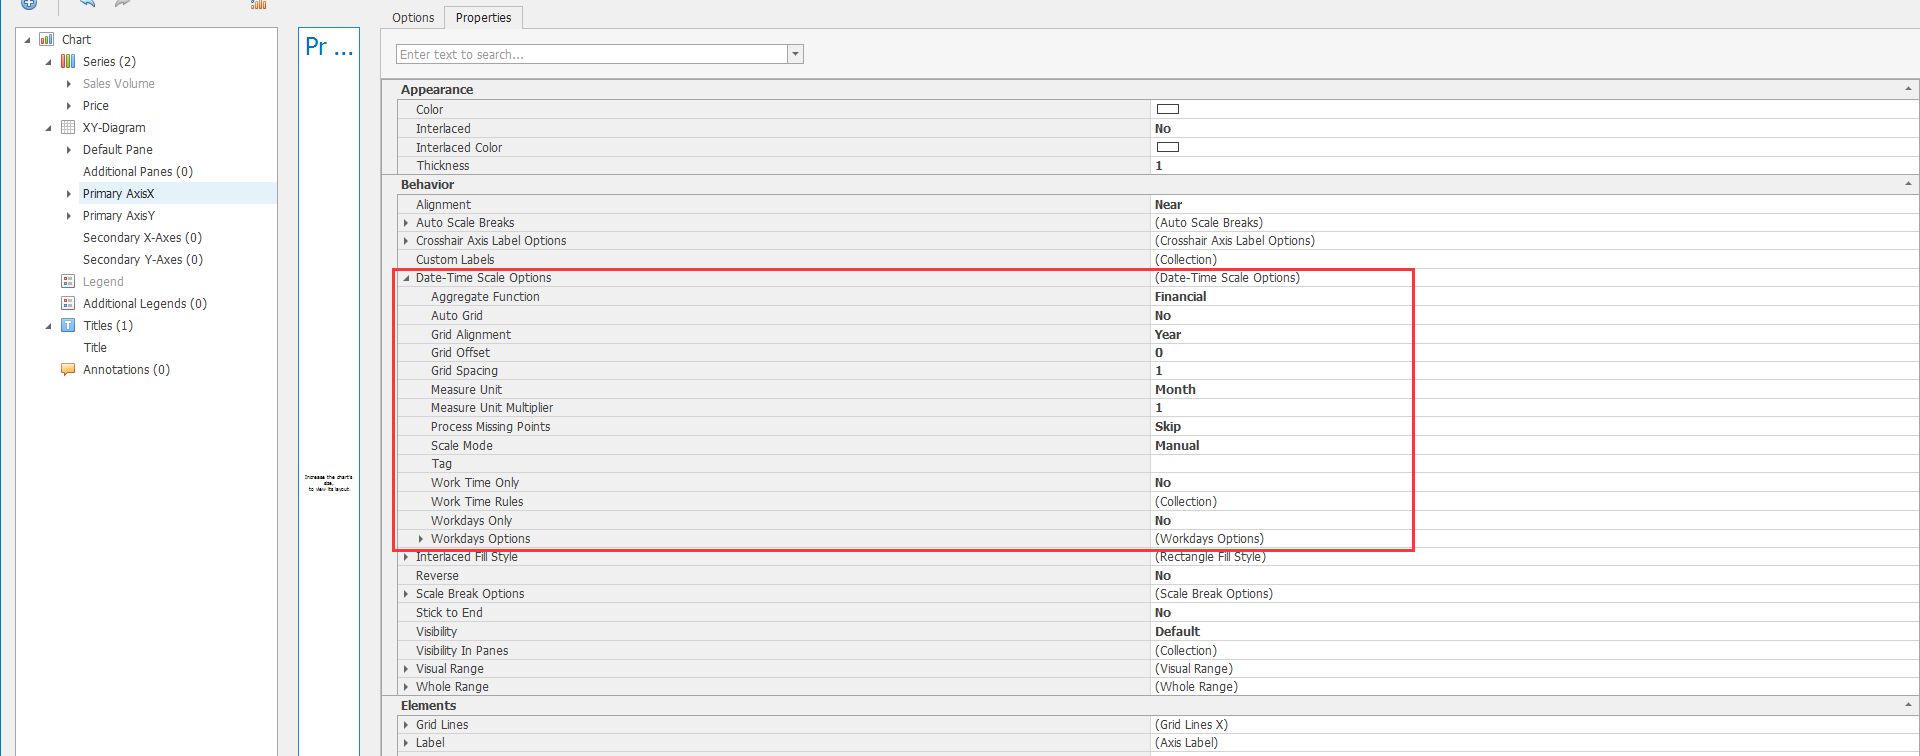Screen dimensions: 1920x756
Task: Click the 'Enter text to search' field
Action: tap(592, 54)
